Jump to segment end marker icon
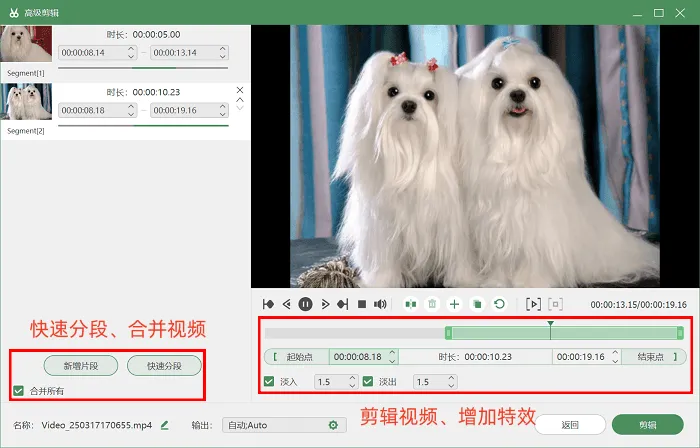 [x=342, y=304]
